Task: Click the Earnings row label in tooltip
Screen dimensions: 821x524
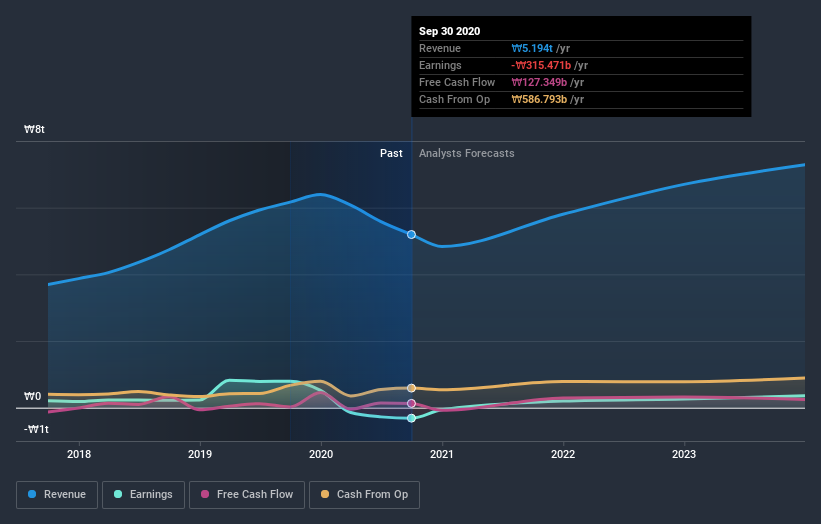Action: click(x=440, y=65)
